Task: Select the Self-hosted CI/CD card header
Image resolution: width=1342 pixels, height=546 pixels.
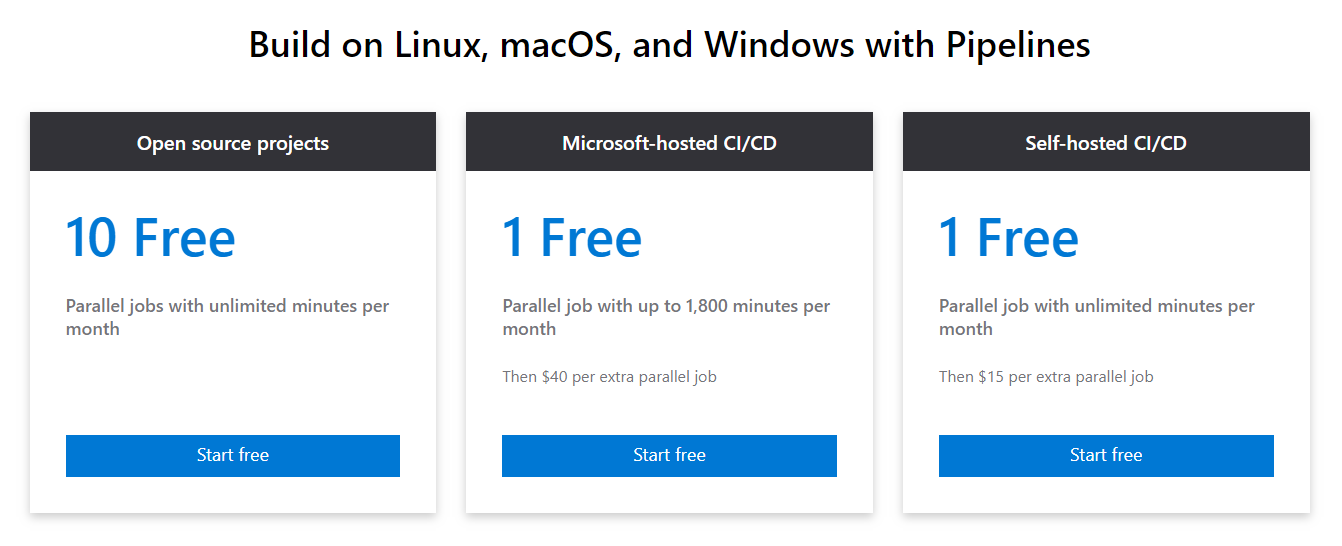Action: click(1105, 143)
